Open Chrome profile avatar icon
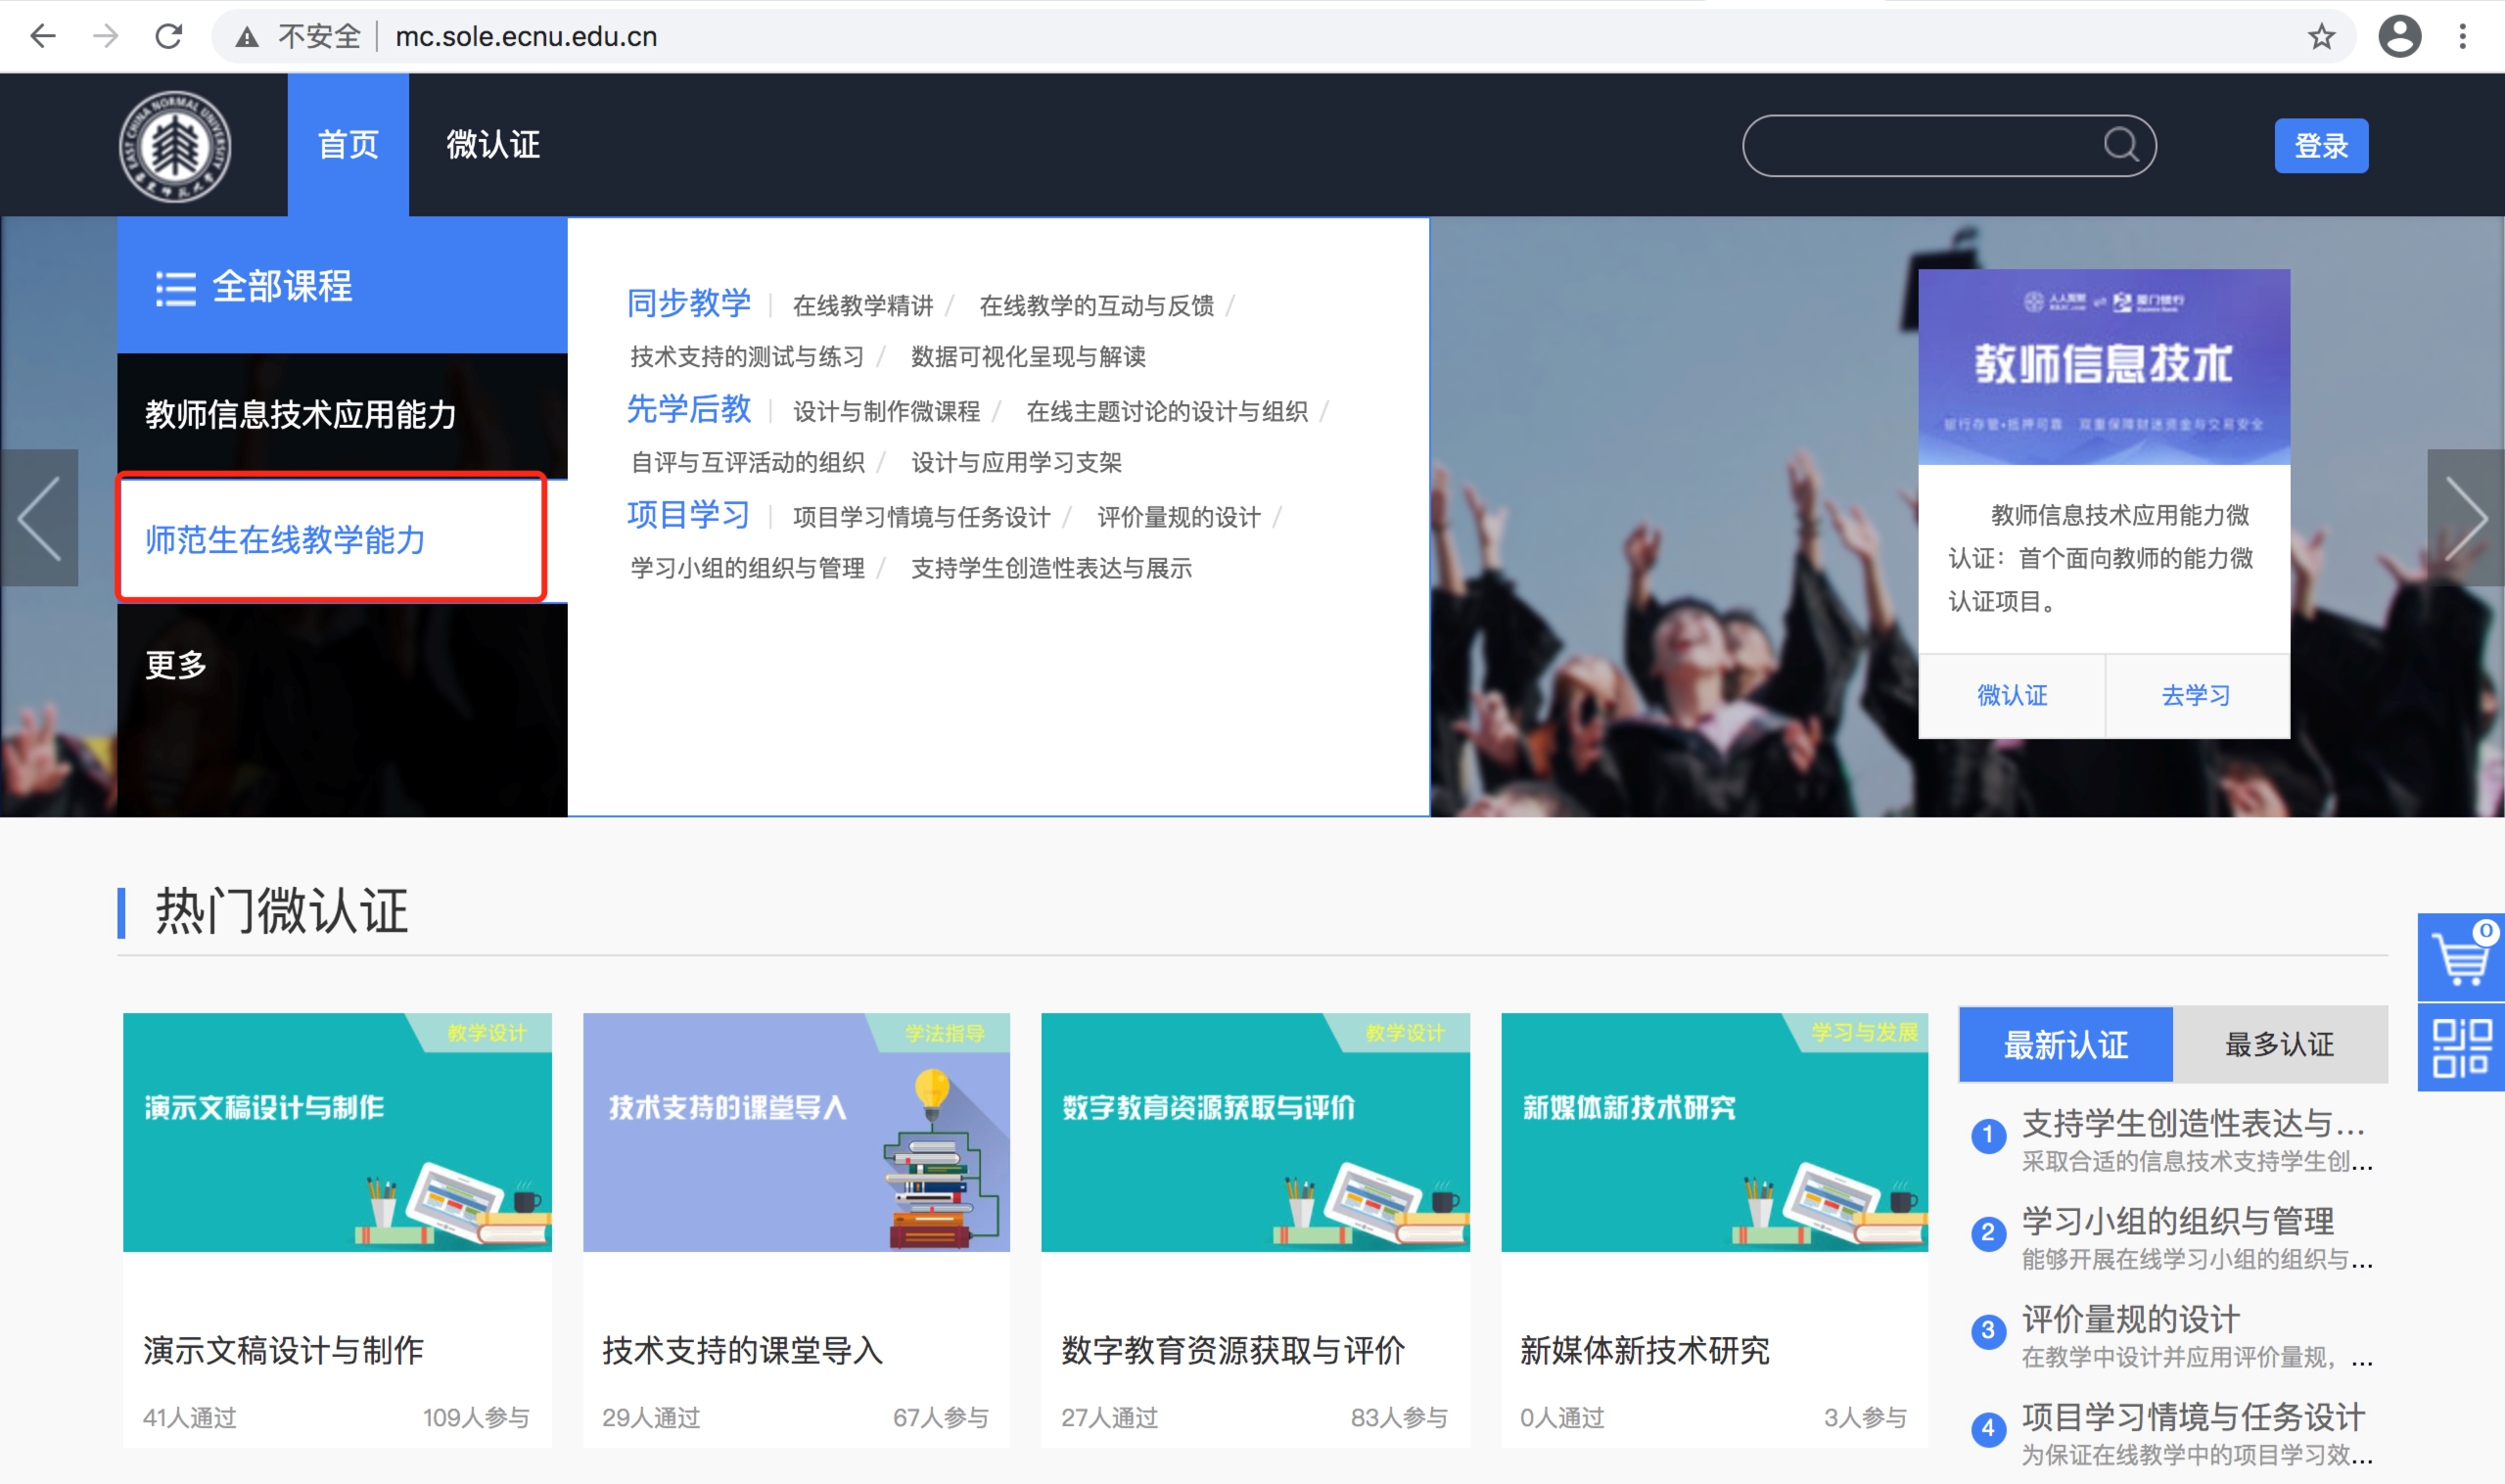This screenshot has height=1484, width=2505. point(2398,37)
